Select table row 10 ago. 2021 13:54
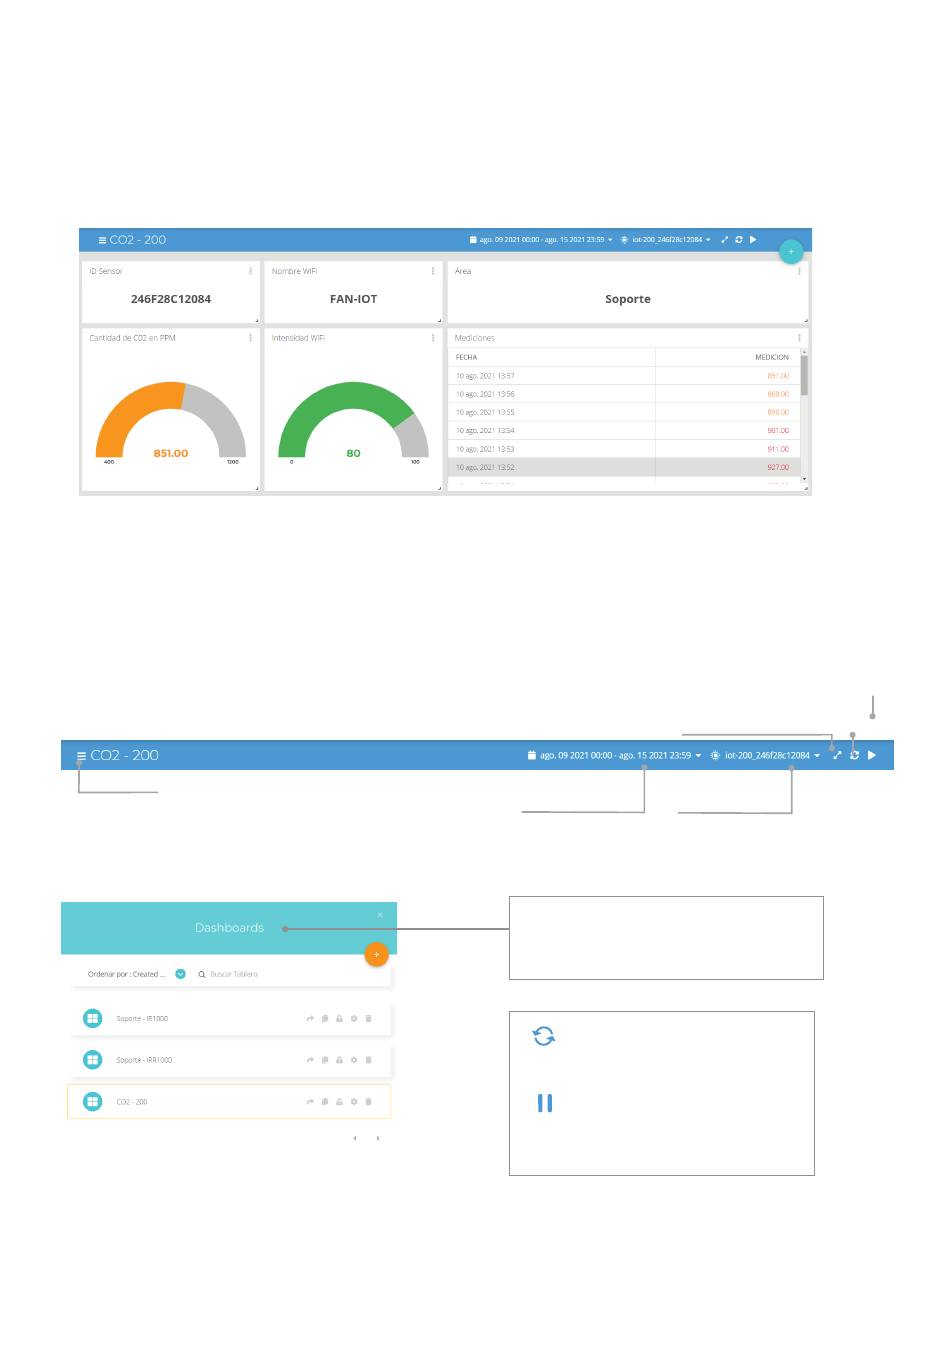Screen dimensions: 950x1360 [624, 431]
